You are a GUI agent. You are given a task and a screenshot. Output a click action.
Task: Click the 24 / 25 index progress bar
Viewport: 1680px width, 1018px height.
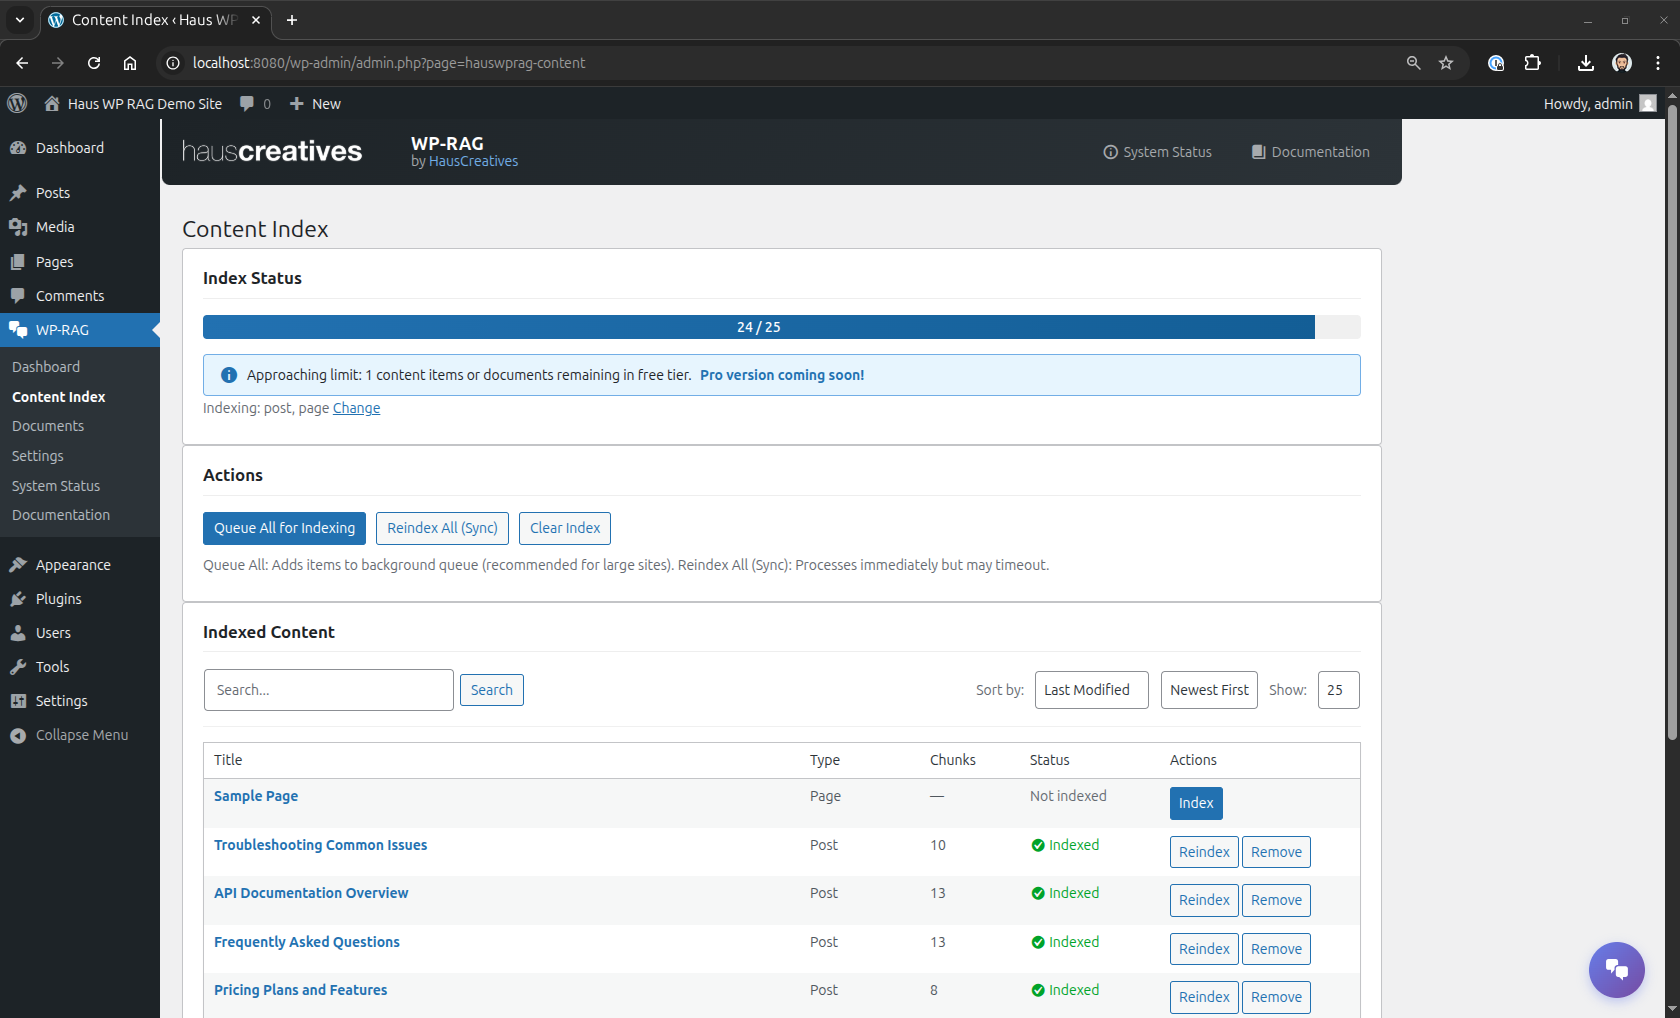coord(781,327)
